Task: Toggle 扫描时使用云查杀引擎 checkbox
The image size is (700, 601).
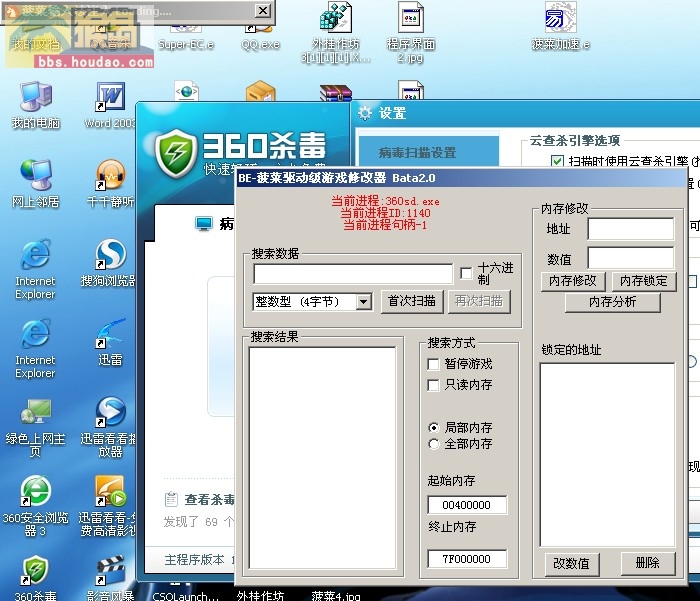Action: 557,161
